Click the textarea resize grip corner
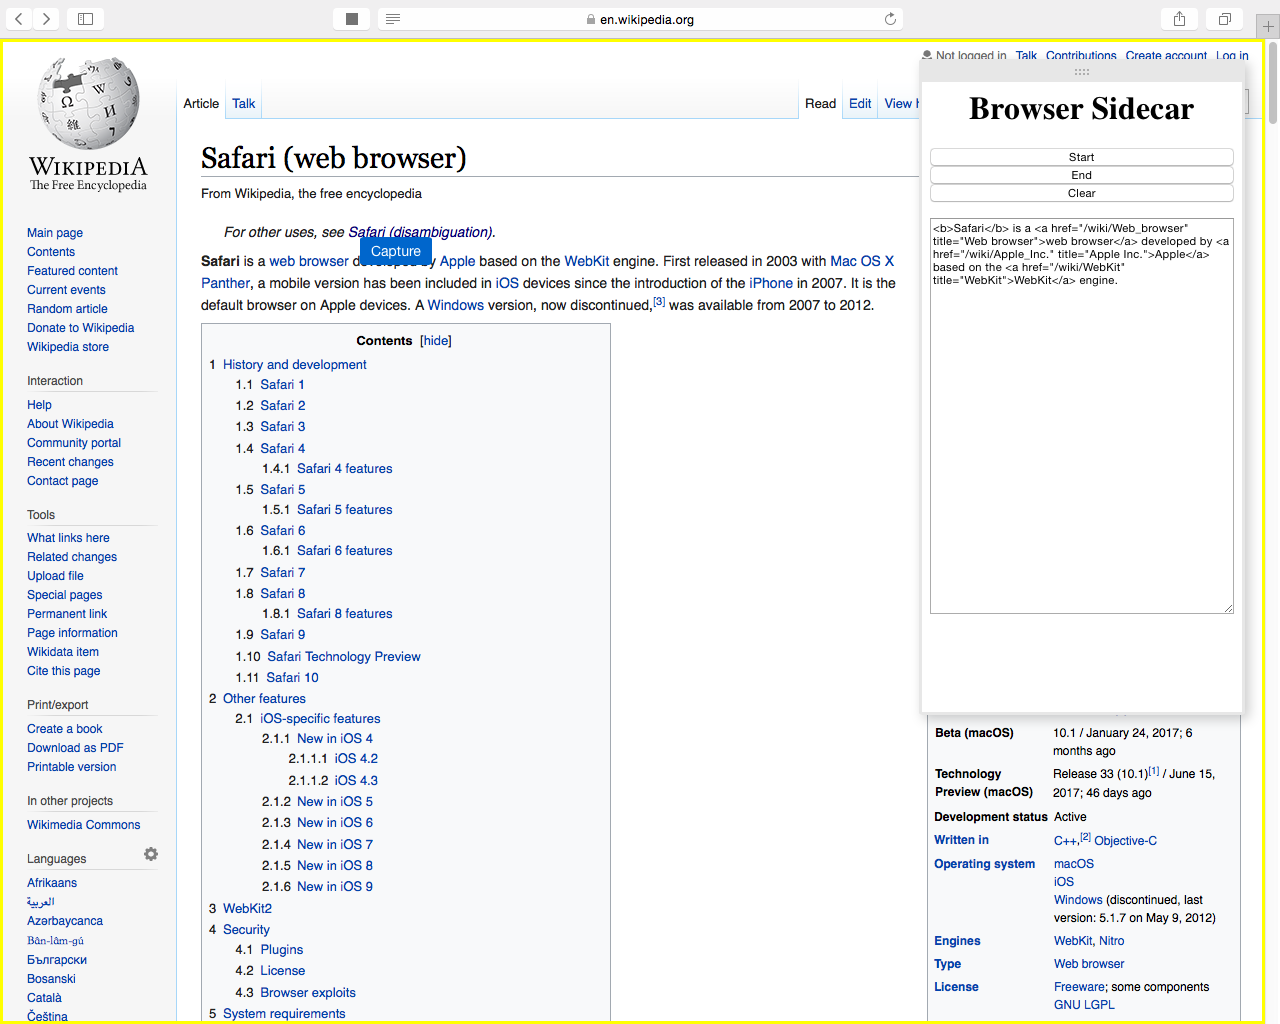This screenshot has height=1024, width=1280. (x=1228, y=608)
